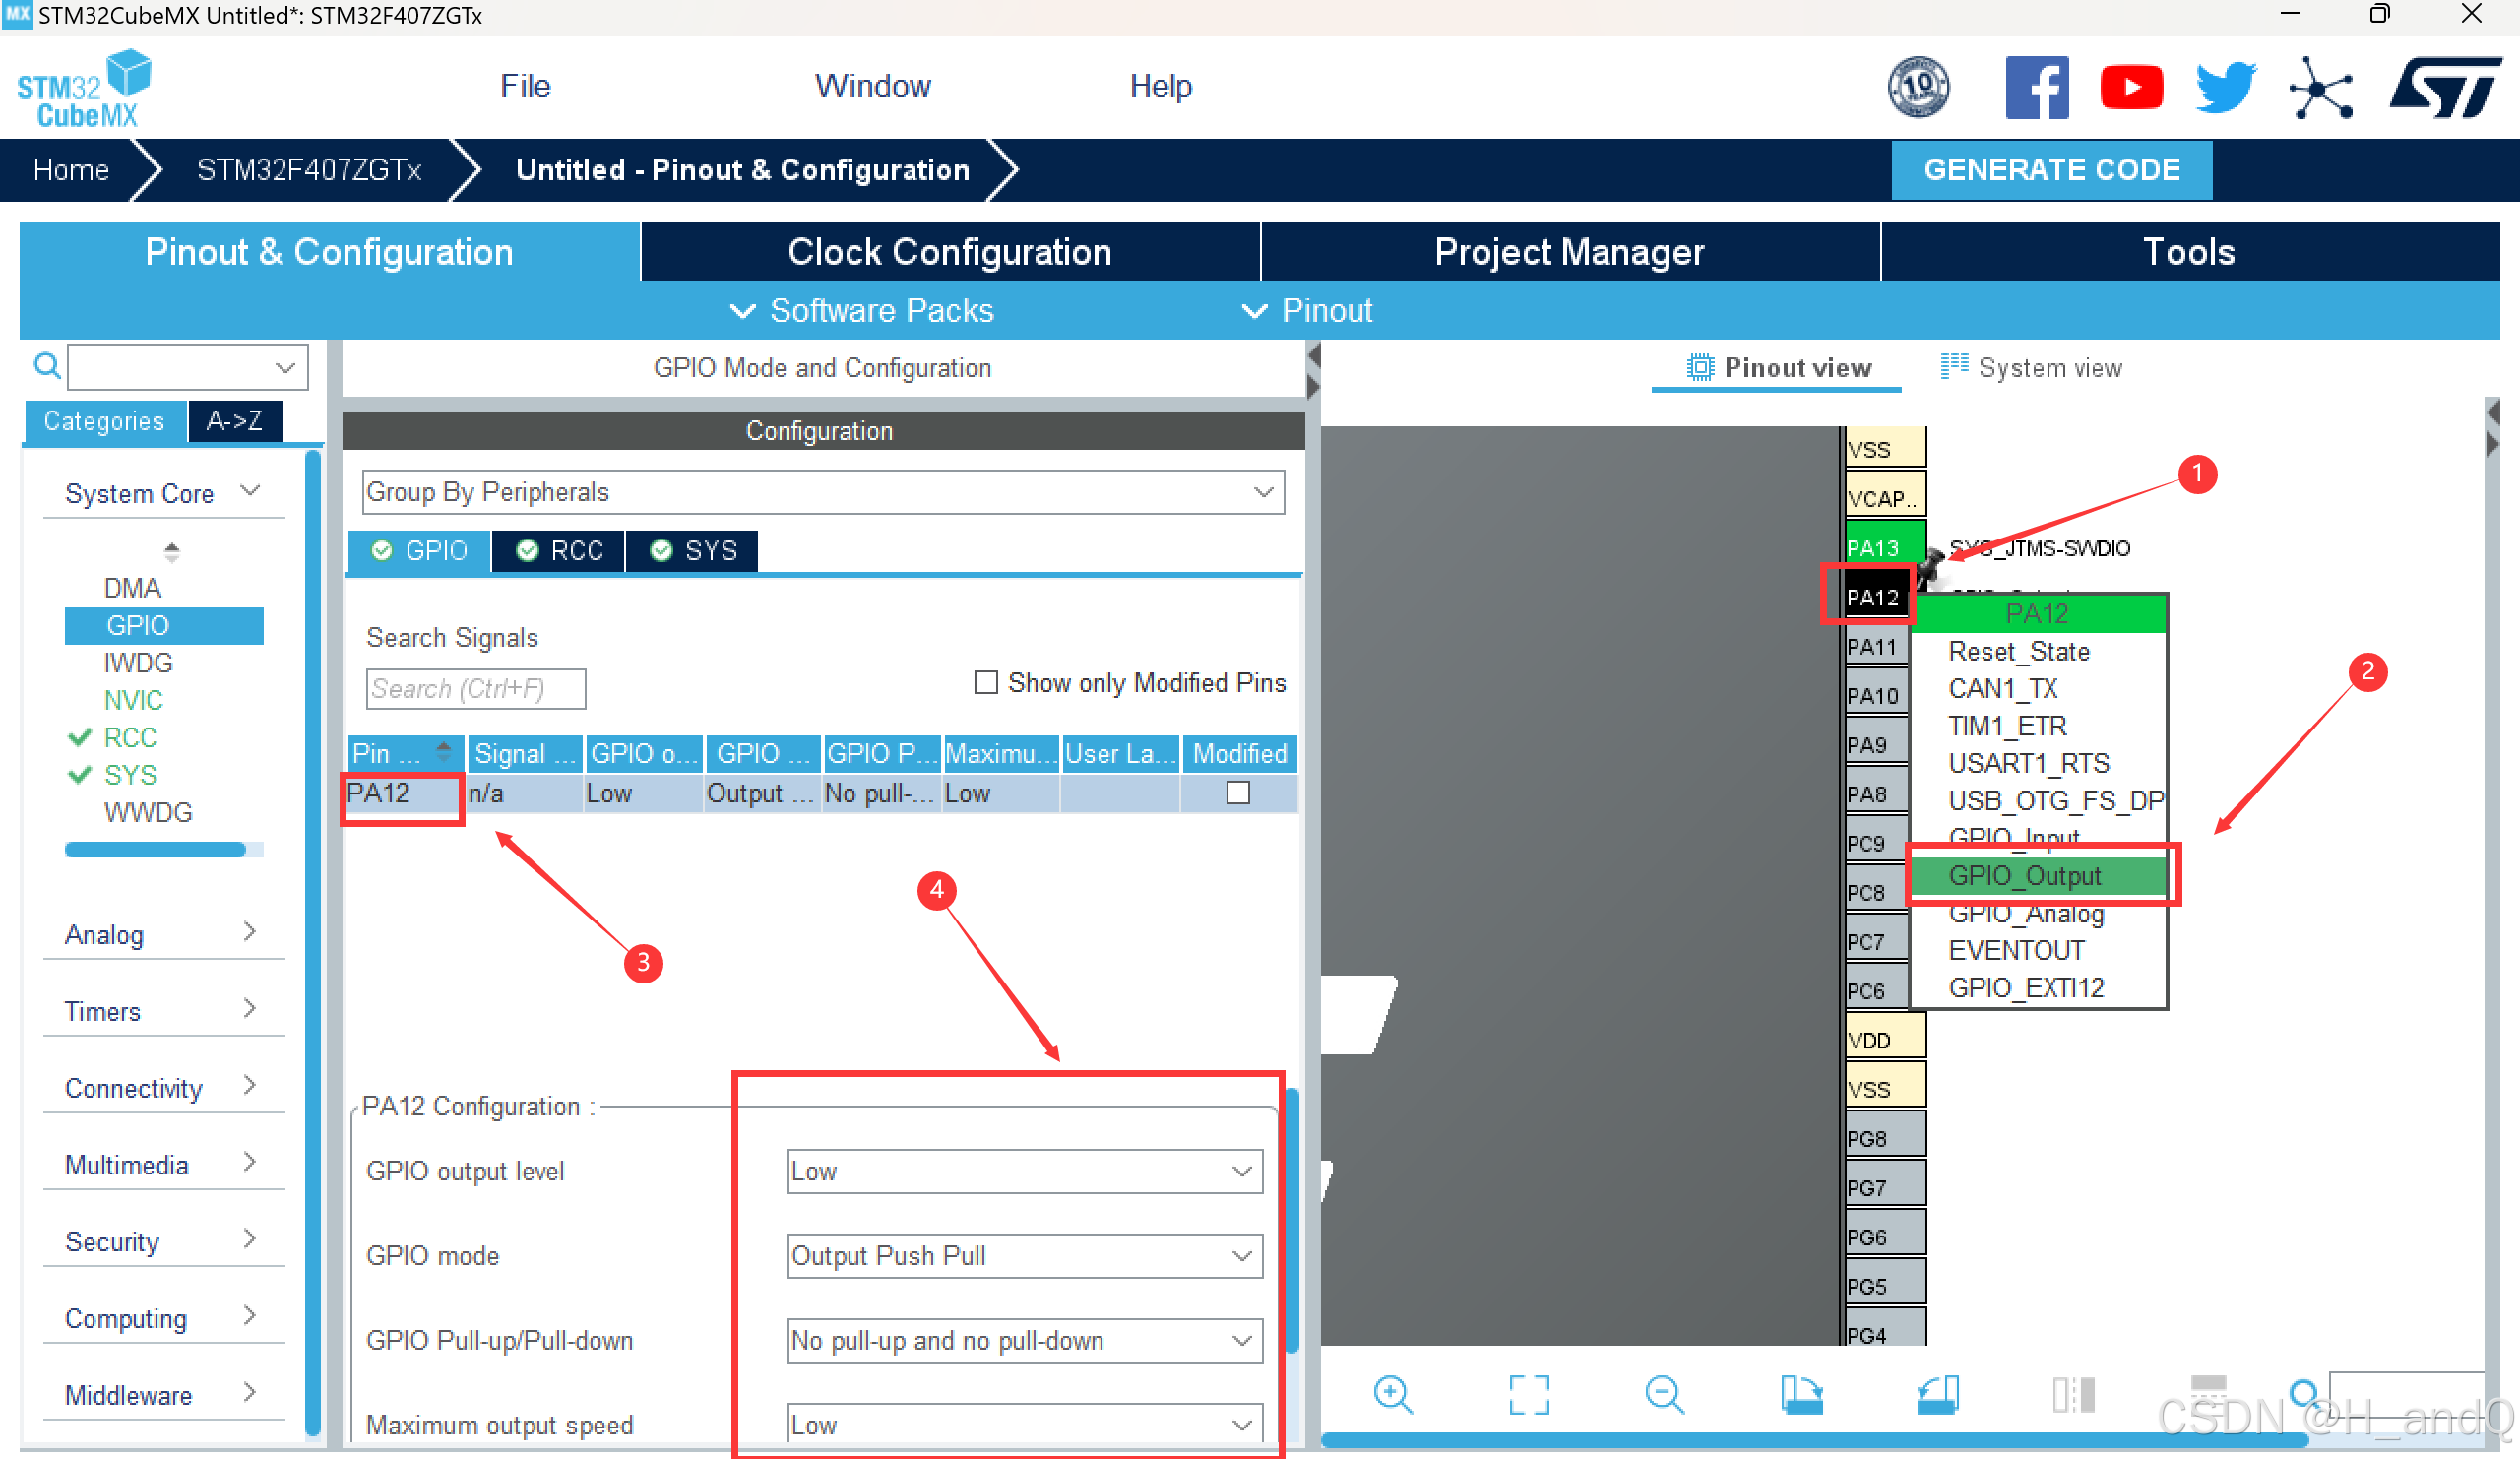
Task: Open the Group By Peripherals dropdown
Action: [822, 491]
